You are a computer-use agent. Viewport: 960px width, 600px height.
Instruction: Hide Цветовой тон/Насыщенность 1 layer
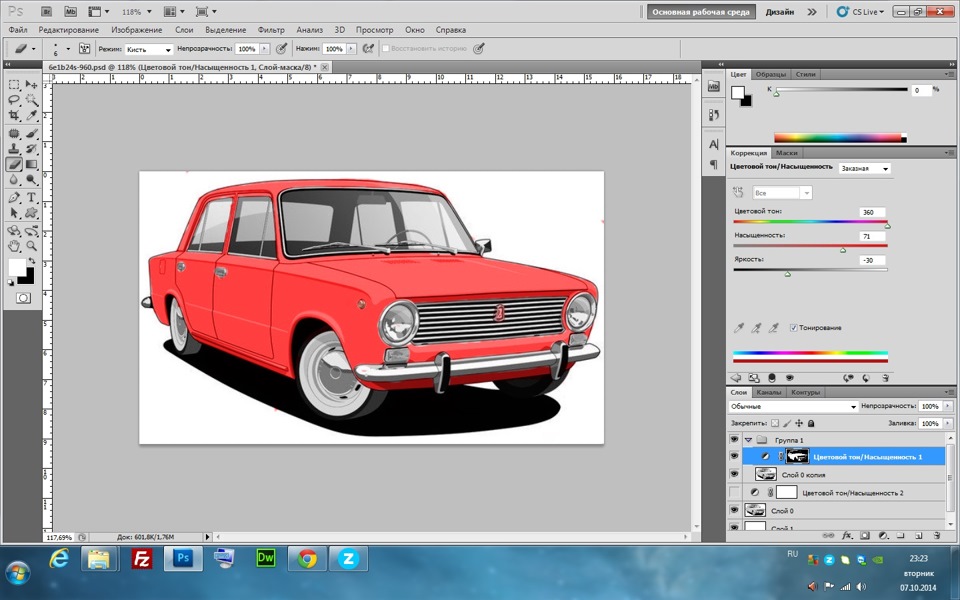tap(734, 456)
